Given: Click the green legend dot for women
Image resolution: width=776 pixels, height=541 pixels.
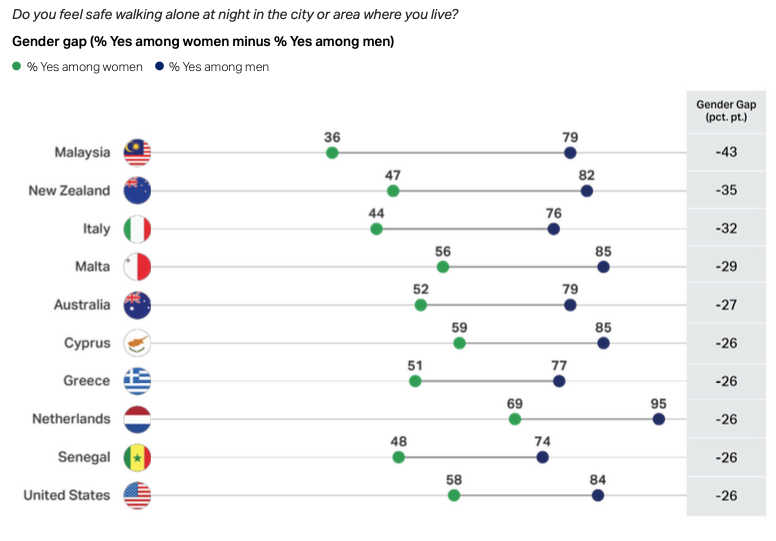Looking at the screenshot, I should click(17, 67).
